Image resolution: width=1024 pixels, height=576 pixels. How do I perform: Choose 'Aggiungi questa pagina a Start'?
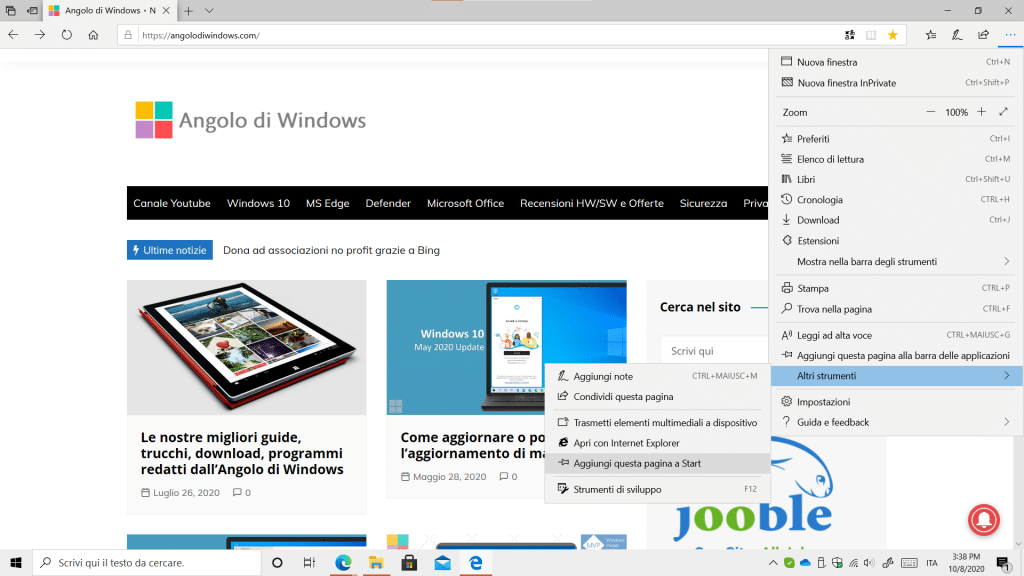(637, 463)
